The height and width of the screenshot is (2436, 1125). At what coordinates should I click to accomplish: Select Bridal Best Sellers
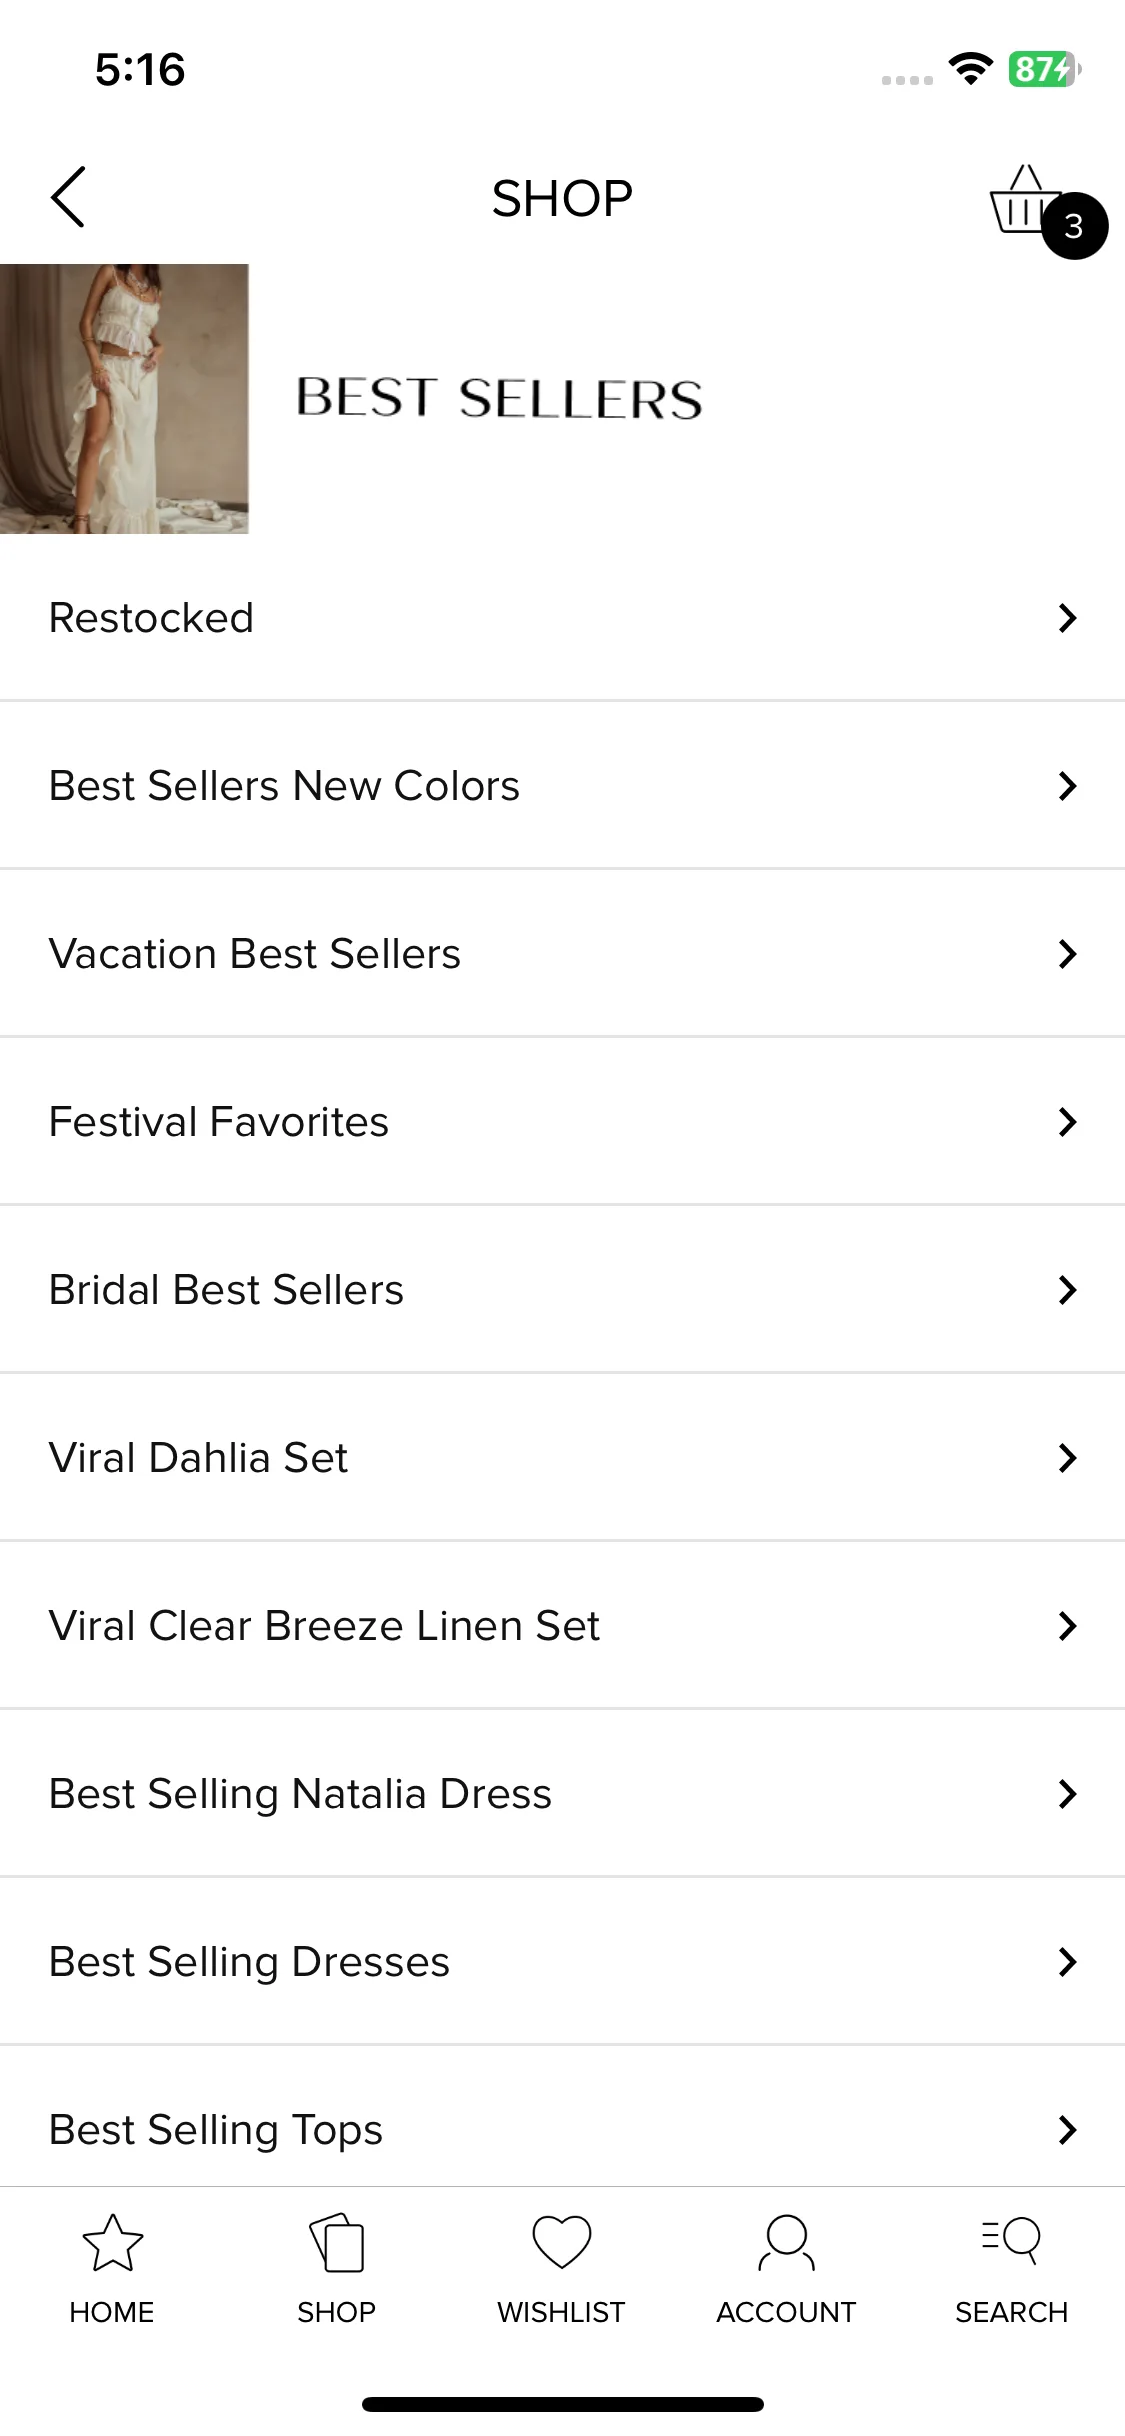tap(562, 1290)
